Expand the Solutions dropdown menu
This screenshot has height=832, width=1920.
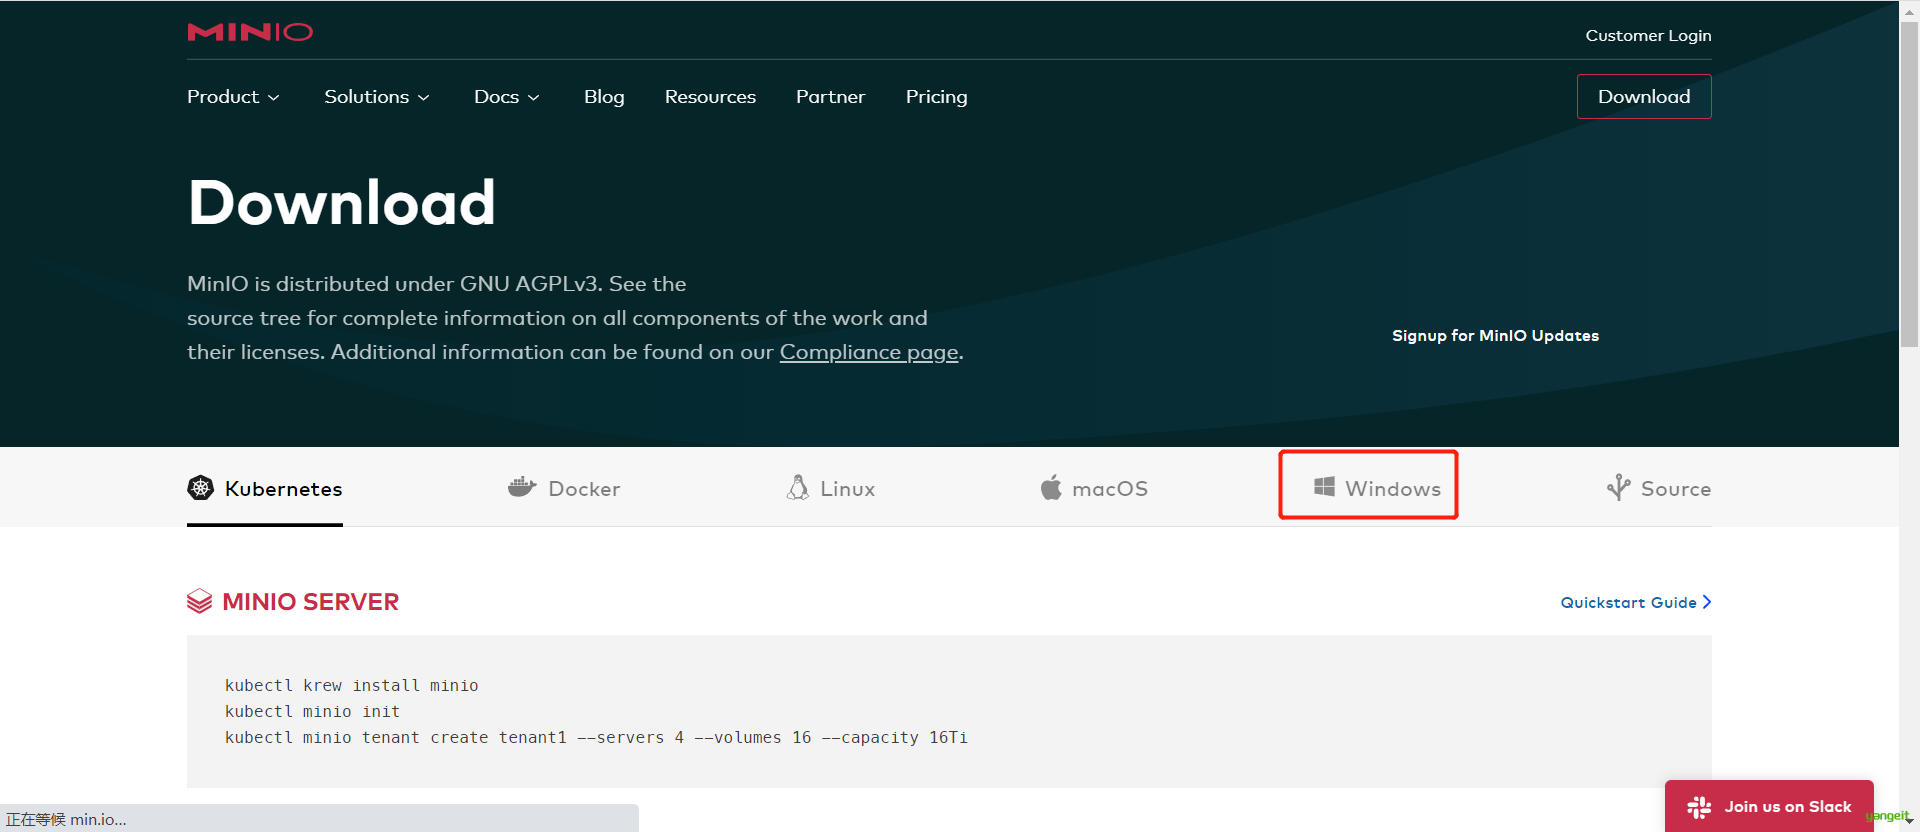377,97
